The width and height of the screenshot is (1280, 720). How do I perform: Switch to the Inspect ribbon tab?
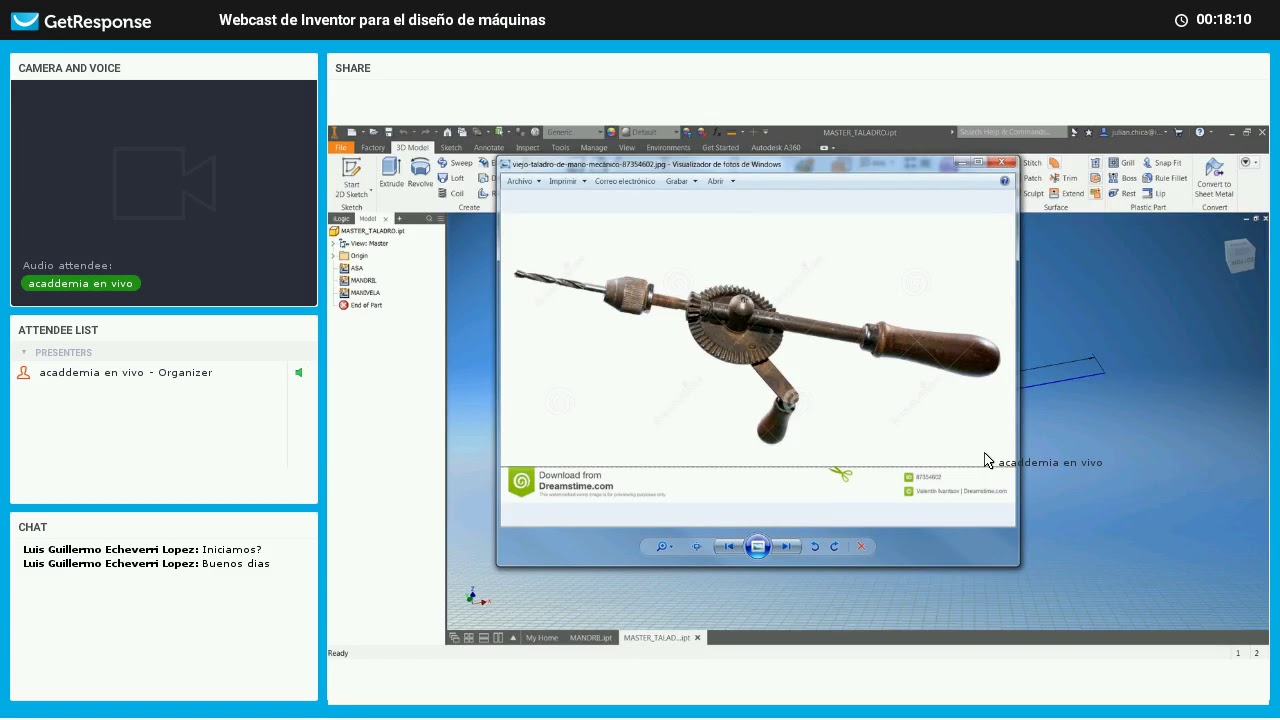[527, 148]
